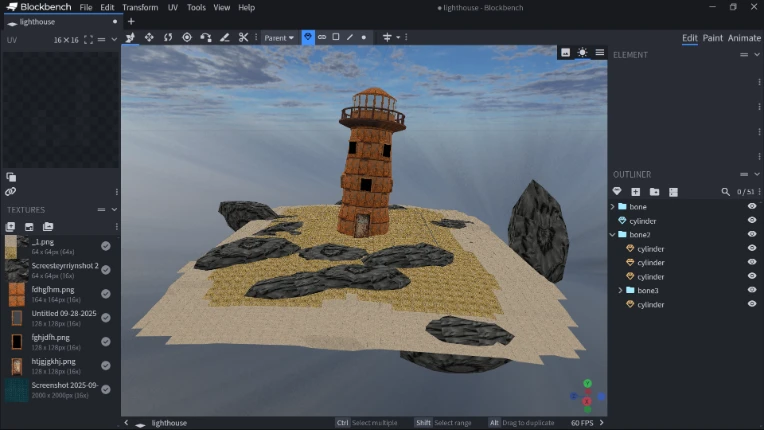Add a group in the Outliner toolbar
Screen dimensions: 764x430
click(654, 192)
